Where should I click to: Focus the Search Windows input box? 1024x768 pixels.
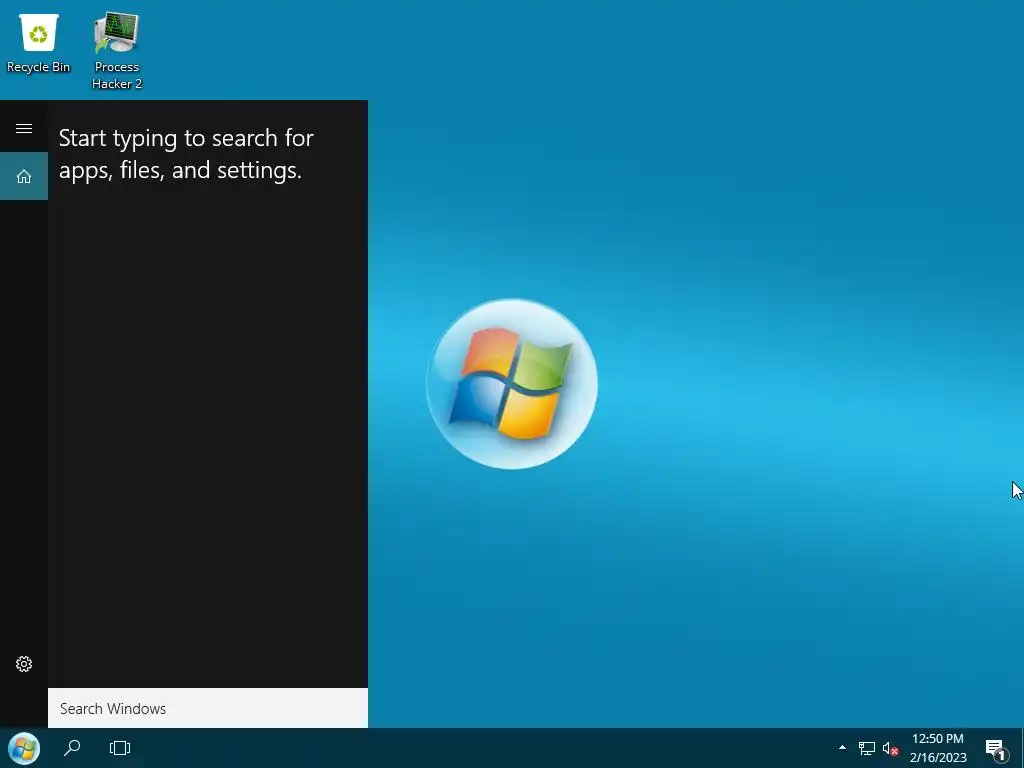[x=208, y=708]
